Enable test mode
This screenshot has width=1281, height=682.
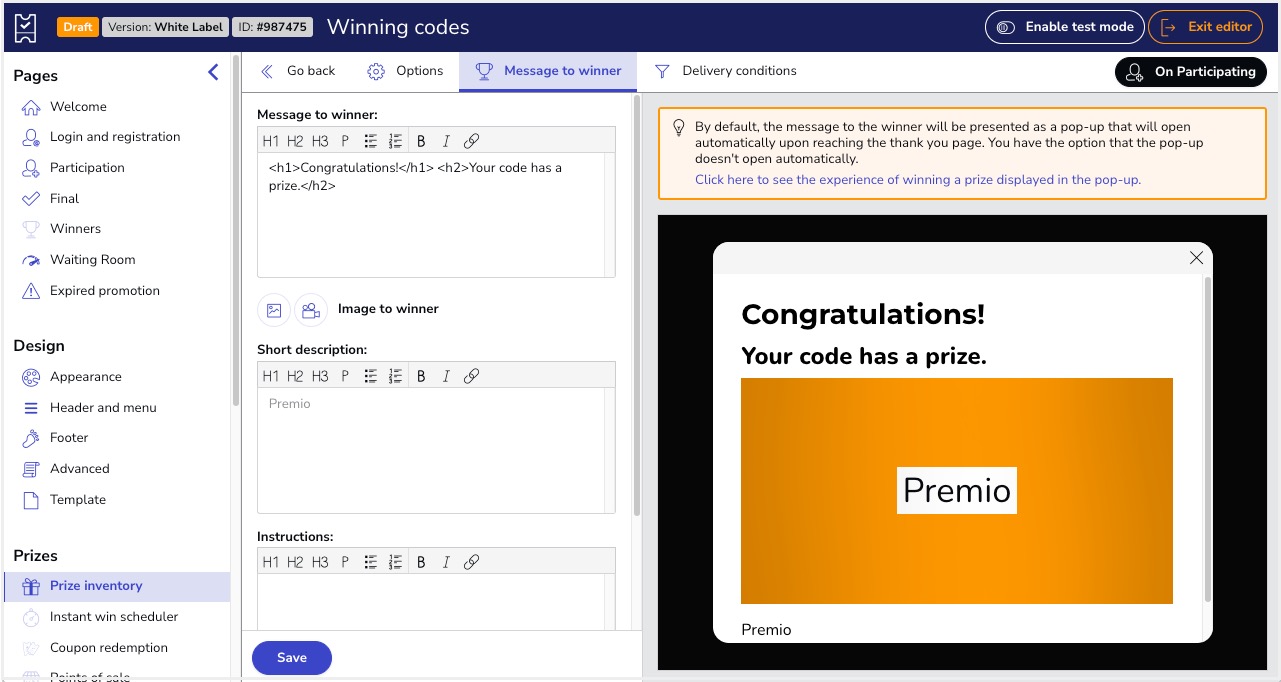1064,27
